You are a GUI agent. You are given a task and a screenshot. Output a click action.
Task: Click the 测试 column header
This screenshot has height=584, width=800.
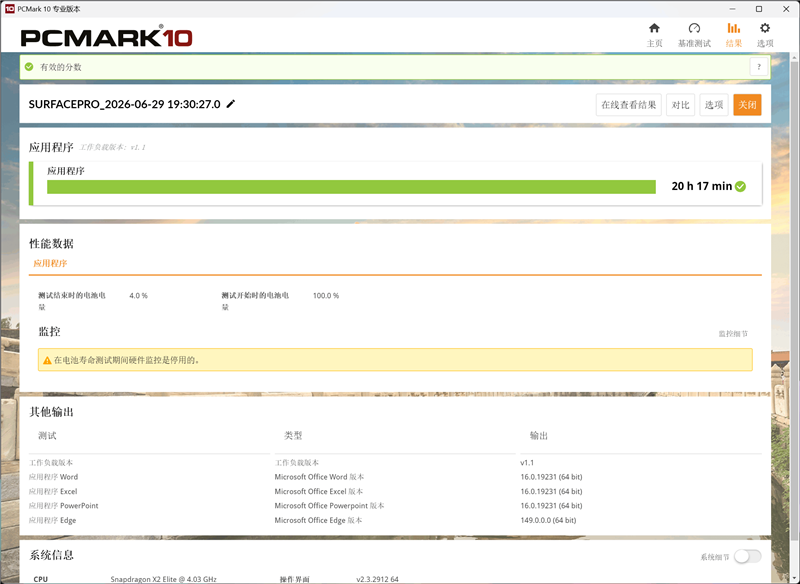coord(47,436)
